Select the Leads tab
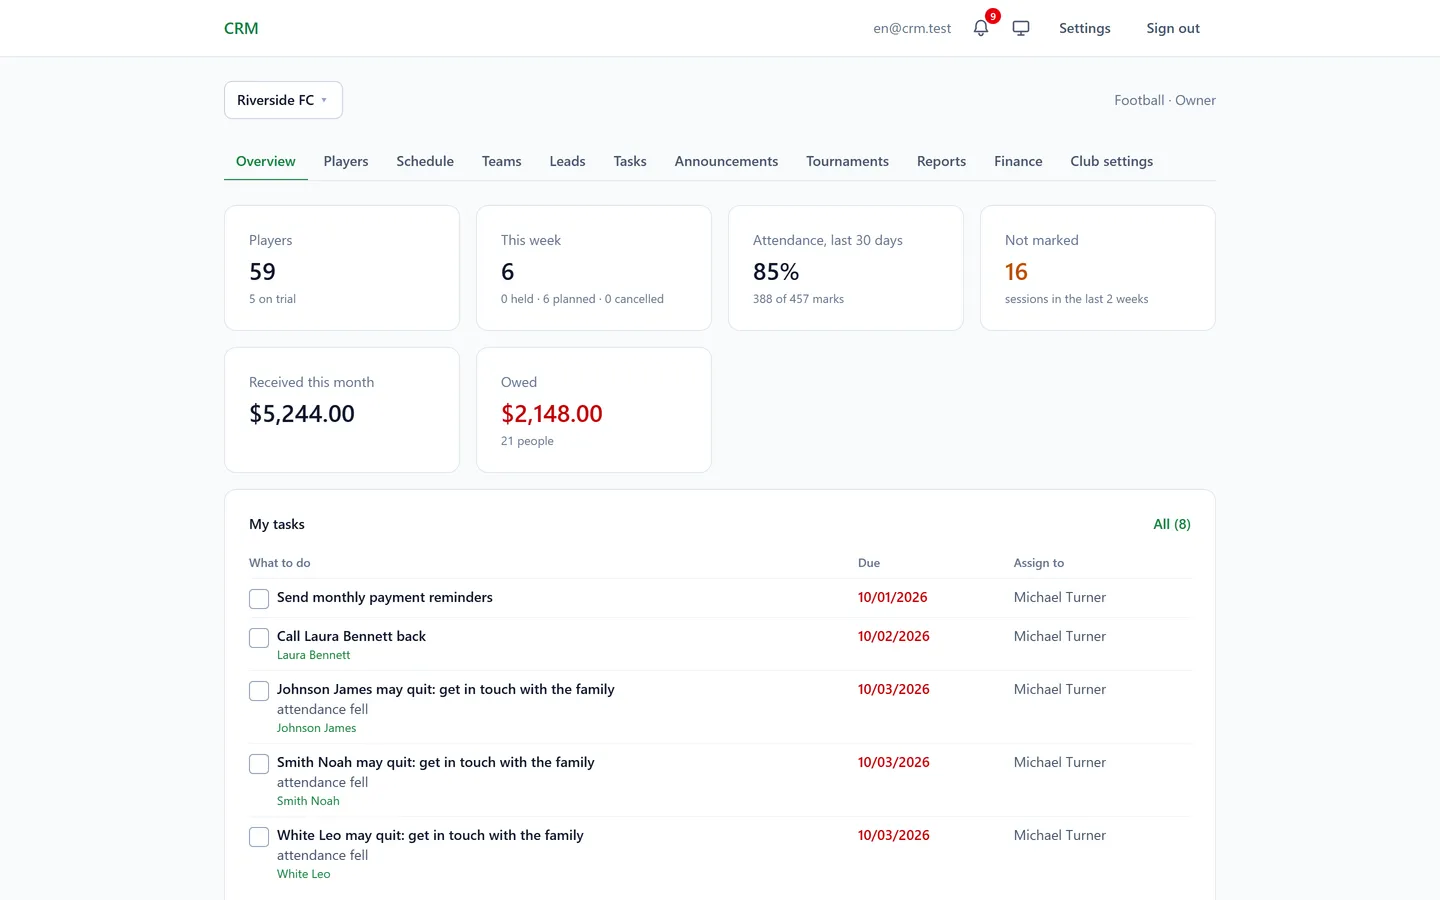The width and height of the screenshot is (1440, 900). [x=567, y=161]
